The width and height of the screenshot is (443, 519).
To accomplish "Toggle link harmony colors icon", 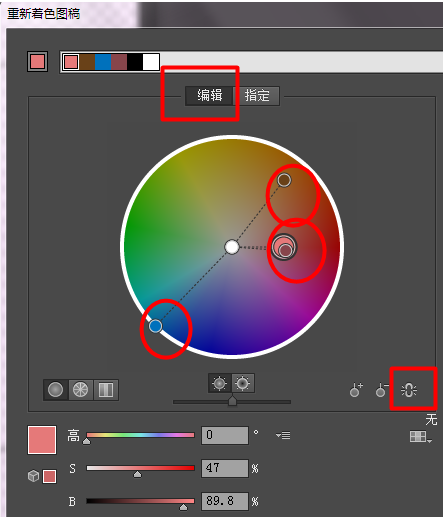I will (409, 390).
